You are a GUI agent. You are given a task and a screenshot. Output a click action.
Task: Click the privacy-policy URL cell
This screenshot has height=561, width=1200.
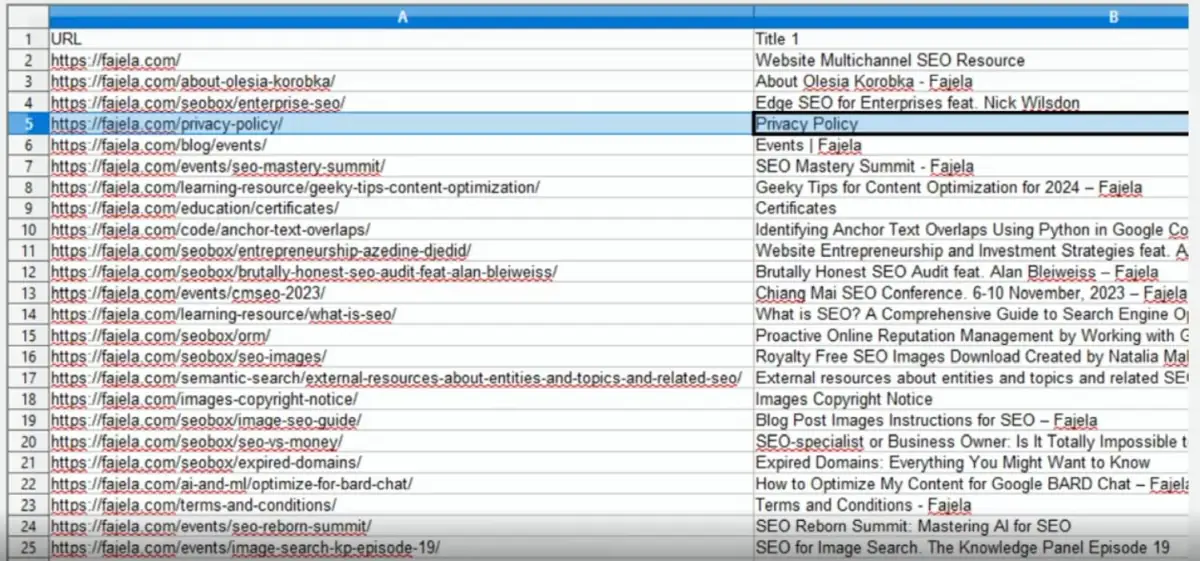coord(167,124)
